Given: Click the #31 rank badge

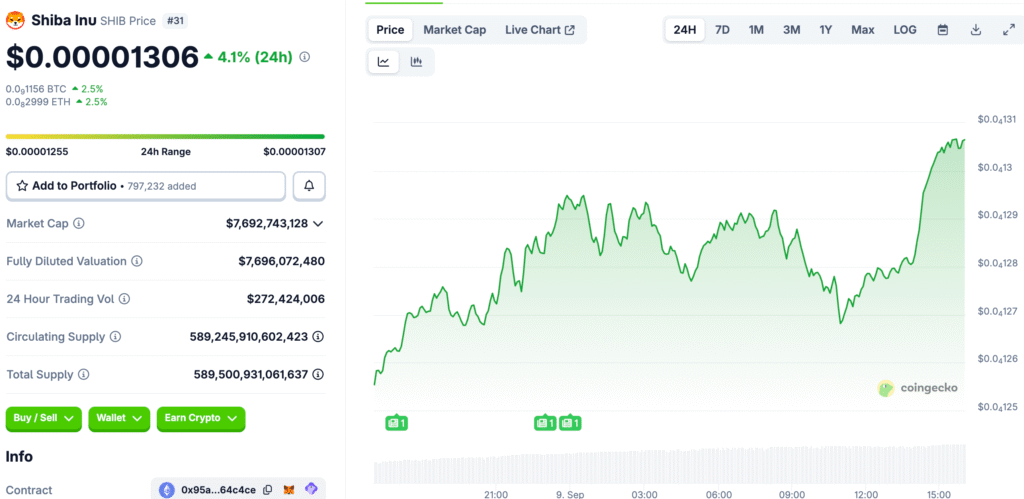Looking at the screenshot, I should coord(174,21).
